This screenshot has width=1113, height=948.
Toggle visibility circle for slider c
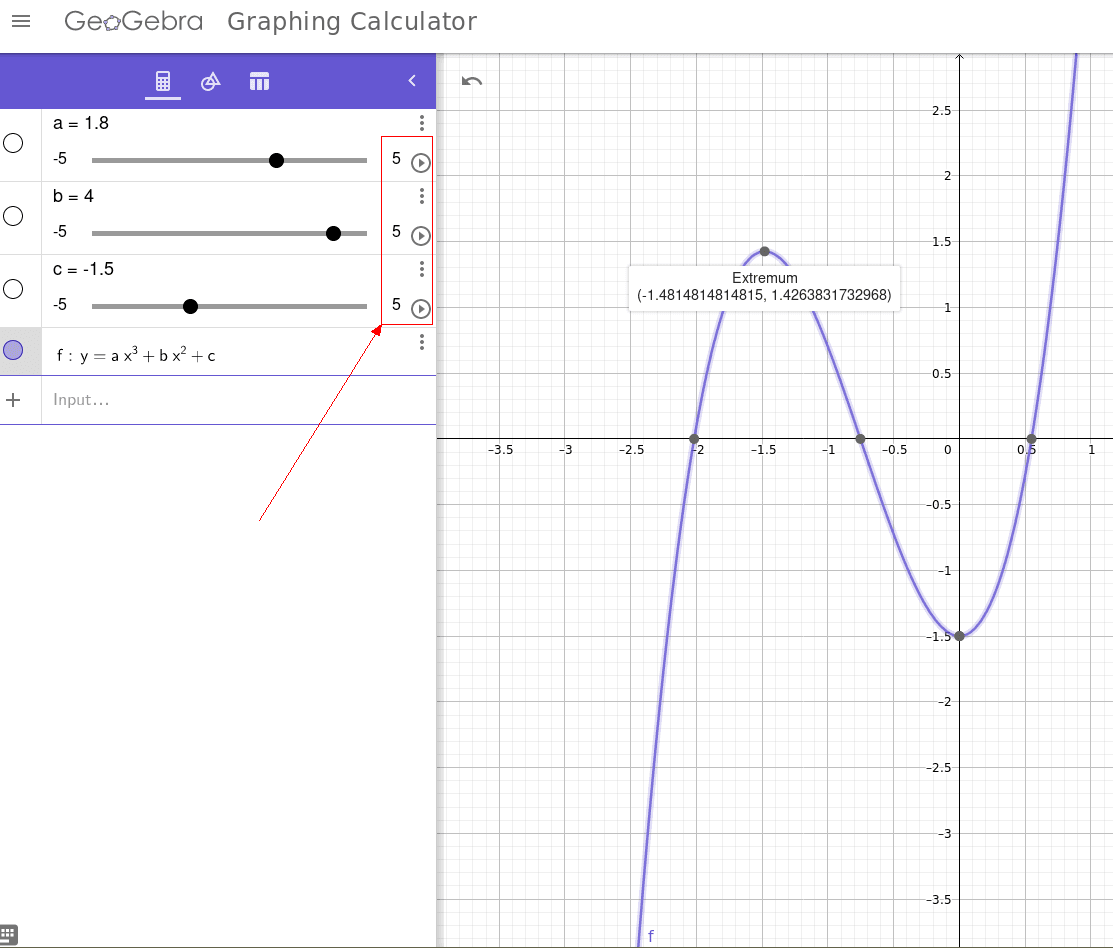coord(13,289)
